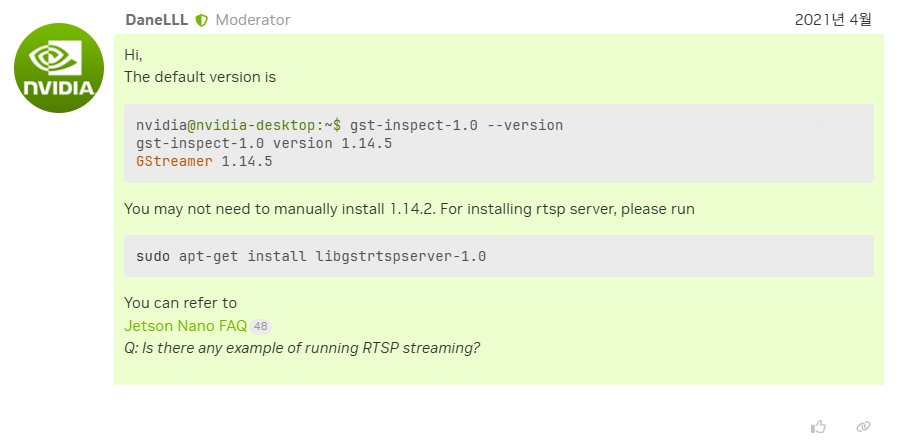This screenshot has height=448, width=910.
Task: Click the RTSP streaming question text
Action: (x=302, y=348)
